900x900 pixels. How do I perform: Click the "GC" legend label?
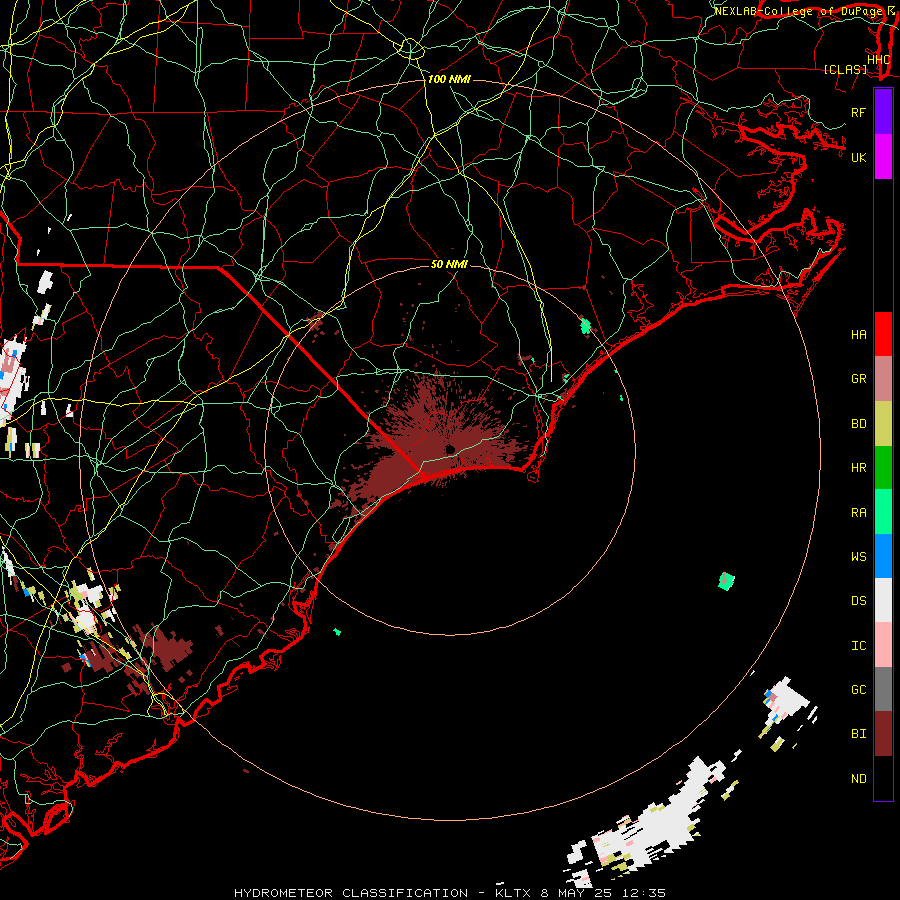(x=858, y=690)
